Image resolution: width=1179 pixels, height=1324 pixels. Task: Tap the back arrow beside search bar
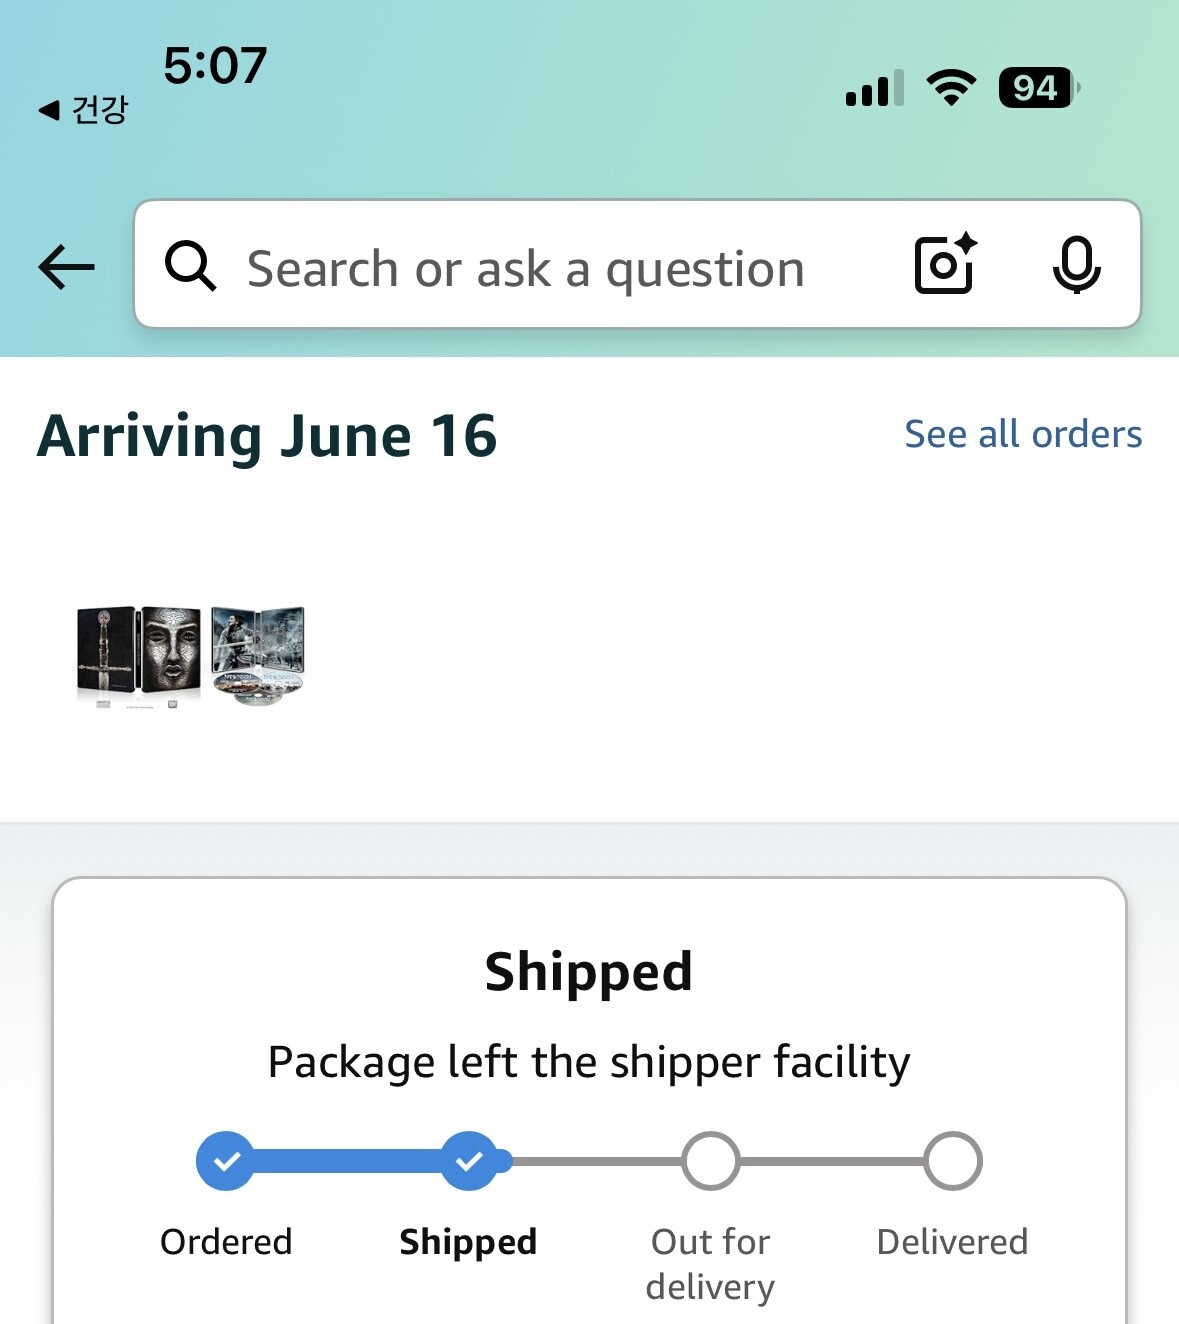coord(66,267)
